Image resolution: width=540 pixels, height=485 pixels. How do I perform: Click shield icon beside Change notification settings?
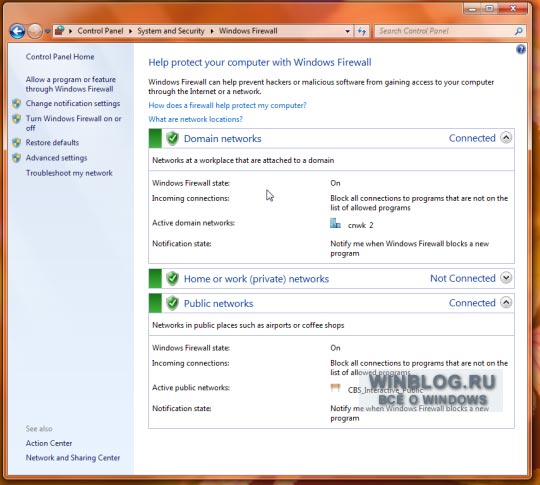click(17, 103)
